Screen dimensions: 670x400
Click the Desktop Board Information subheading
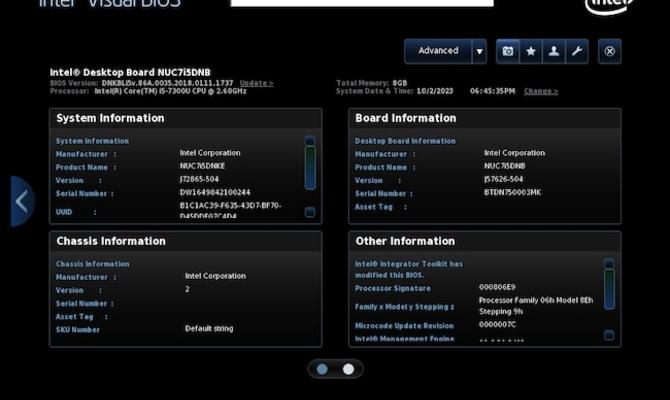pos(405,141)
